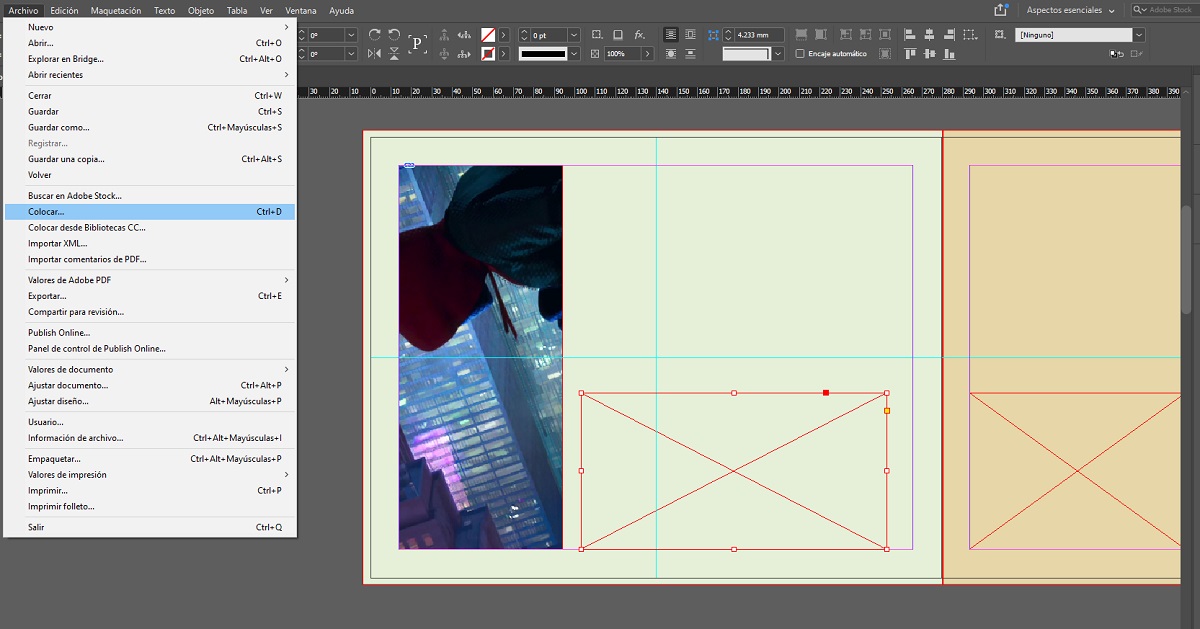
Task: Choose Salir from the Archivo menu
Action: coord(150,527)
